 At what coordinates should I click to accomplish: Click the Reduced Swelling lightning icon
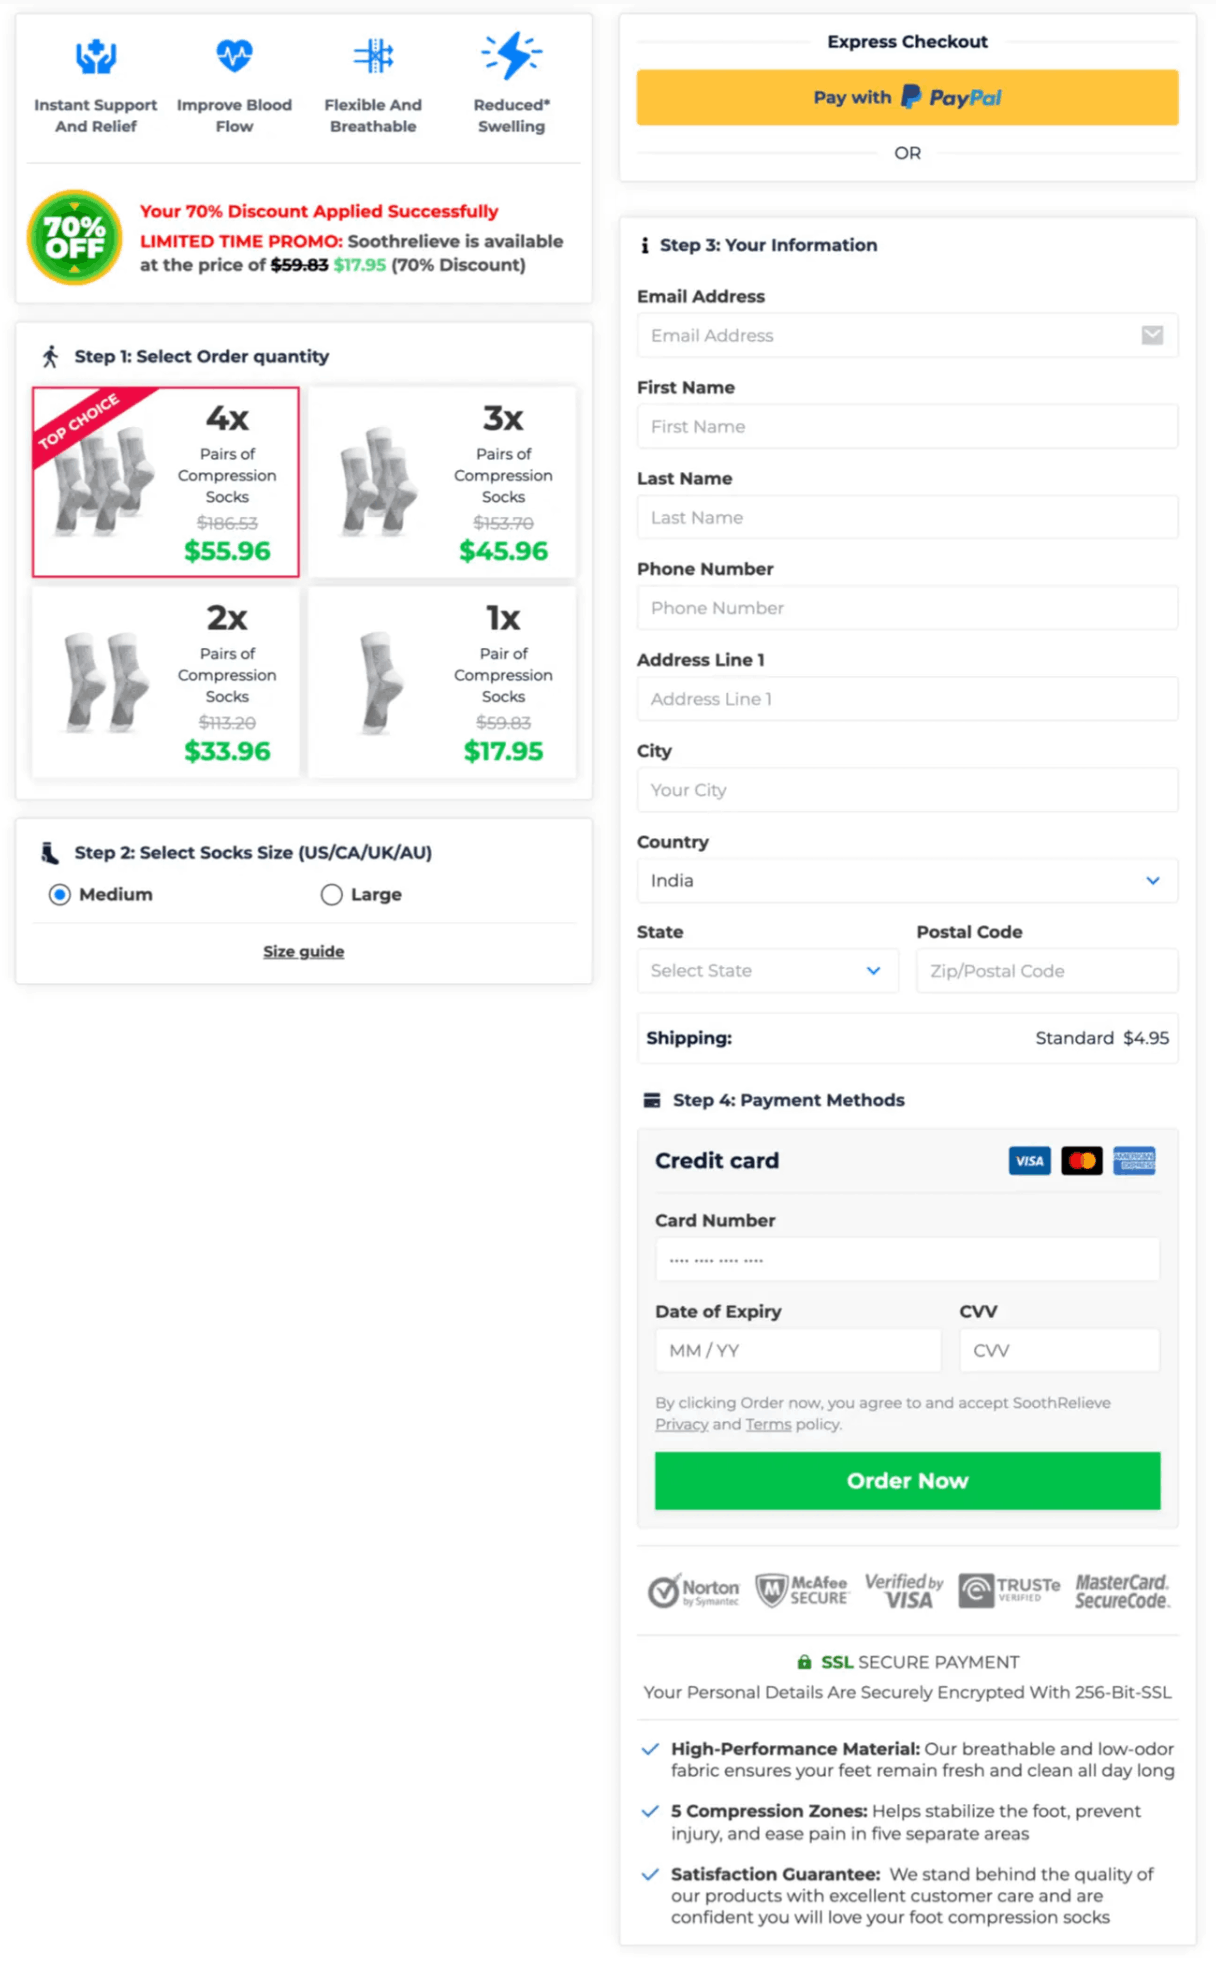click(x=511, y=55)
